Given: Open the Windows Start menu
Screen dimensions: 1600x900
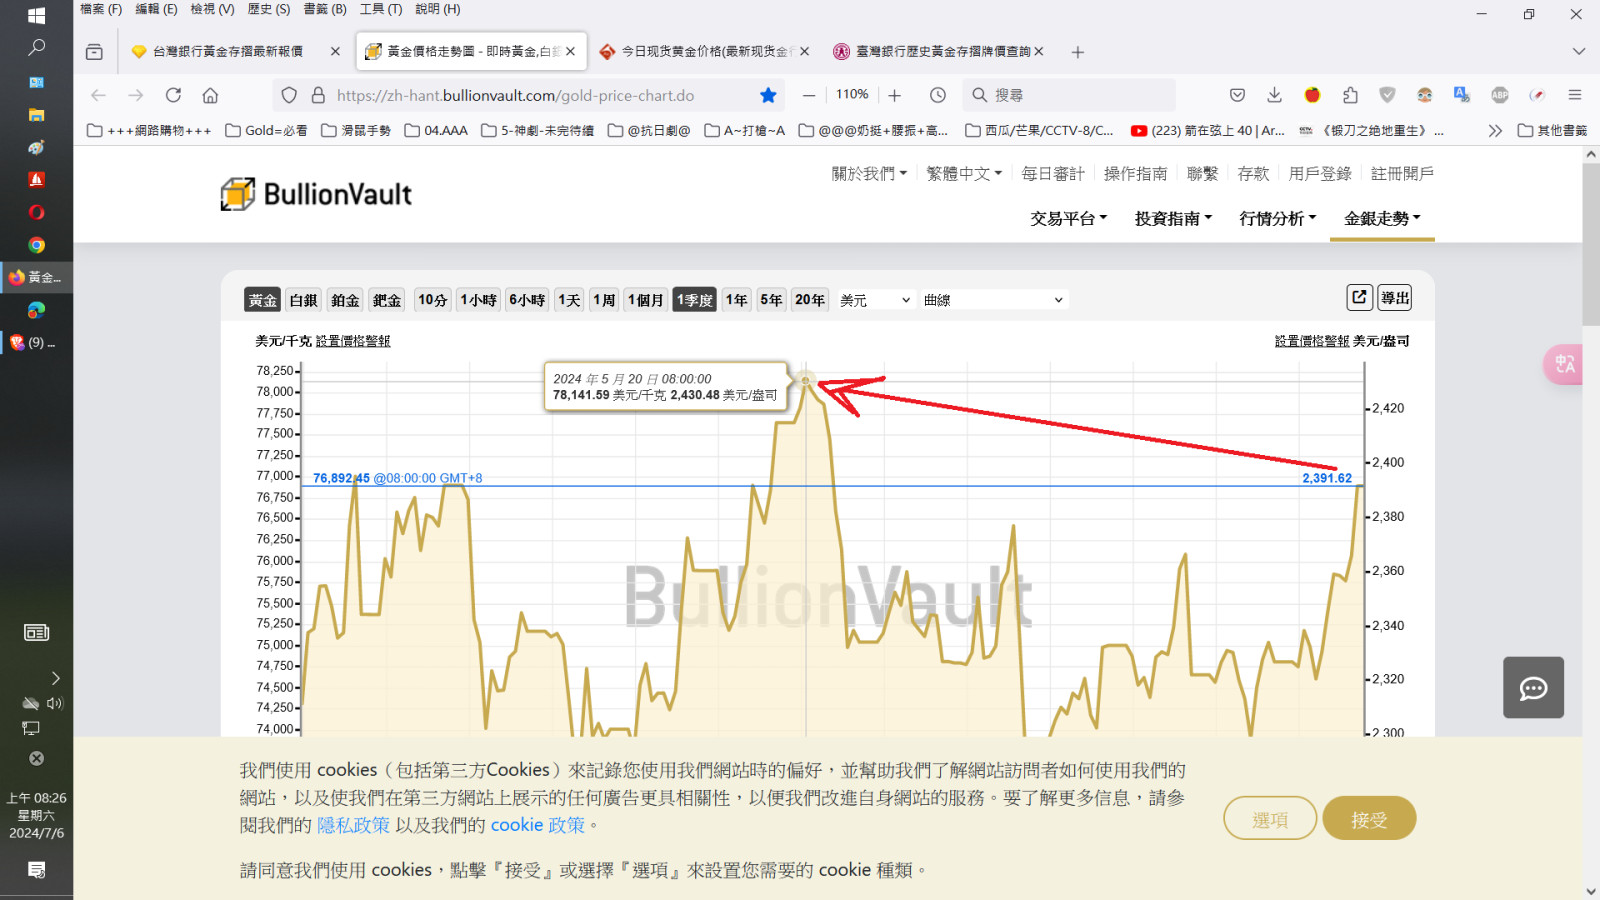Looking at the screenshot, I should (x=36, y=15).
